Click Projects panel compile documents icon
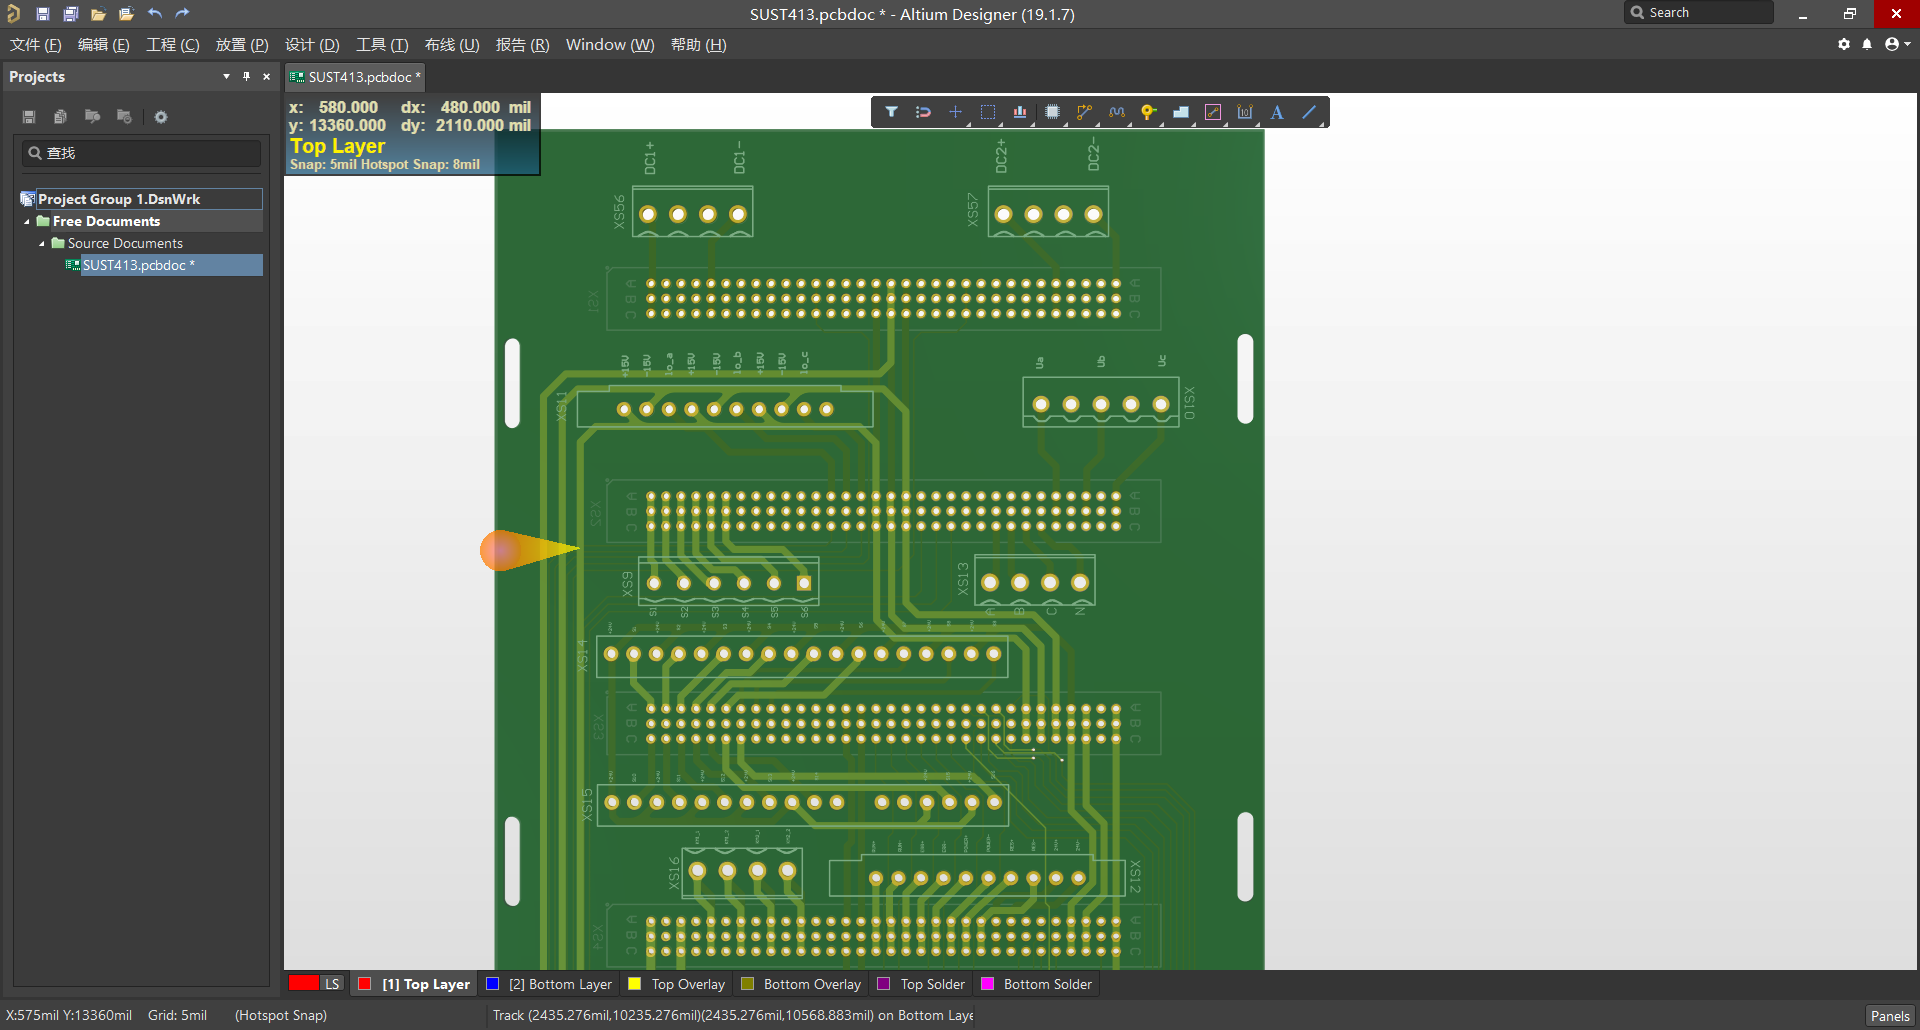The image size is (1920, 1030). (60, 117)
